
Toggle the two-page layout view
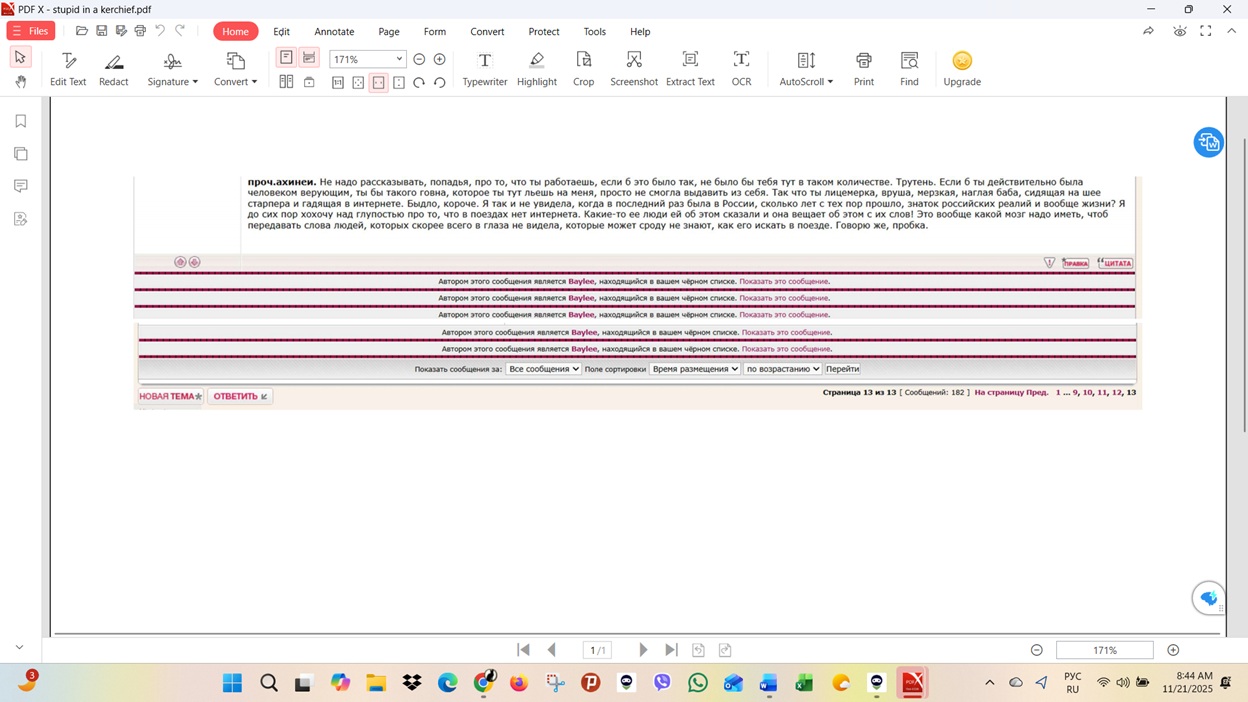tap(287, 81)
